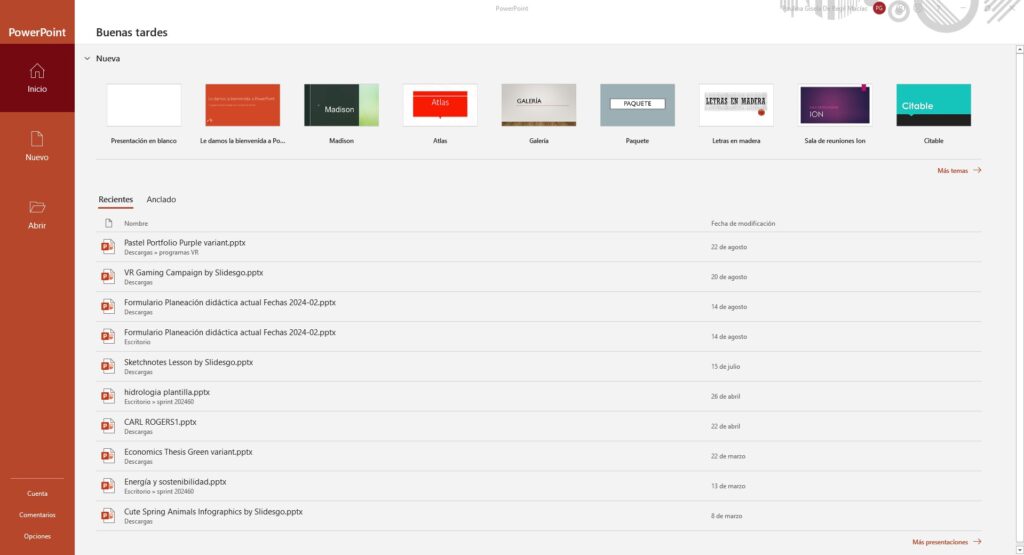
Task: Click the Inicio home icon in sidebar
Action: coord(37,71)
